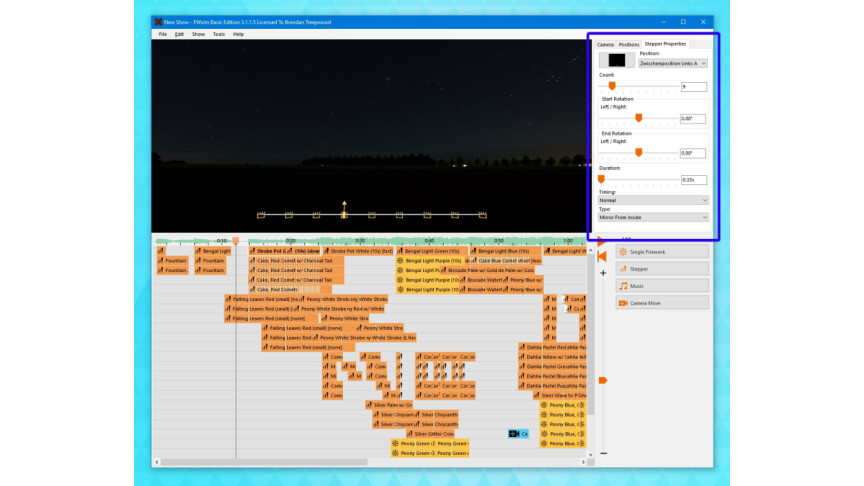Click timeline horizontal scrollbar left arrow
864x486 pixels.
[157, 462]
